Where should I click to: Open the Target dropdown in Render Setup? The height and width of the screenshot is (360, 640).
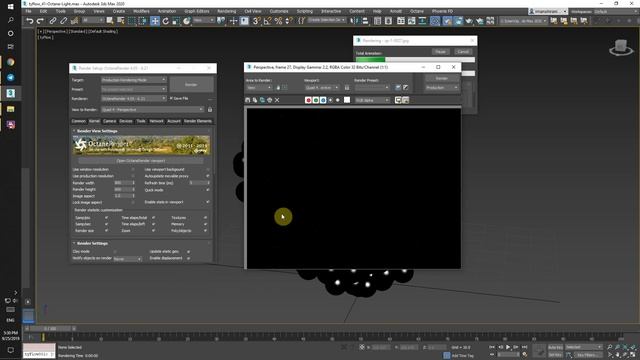[x=133, y=80]
